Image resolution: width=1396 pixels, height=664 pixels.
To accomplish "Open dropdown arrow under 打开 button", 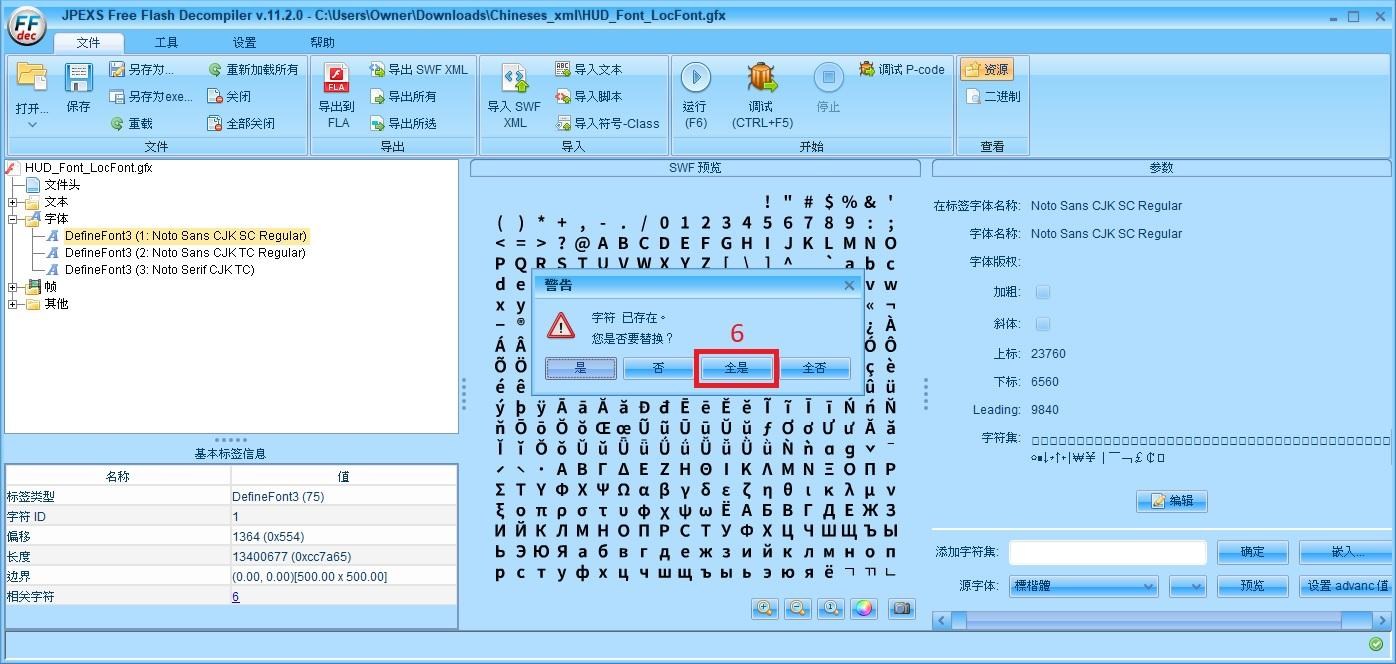I will coord(32,125).
